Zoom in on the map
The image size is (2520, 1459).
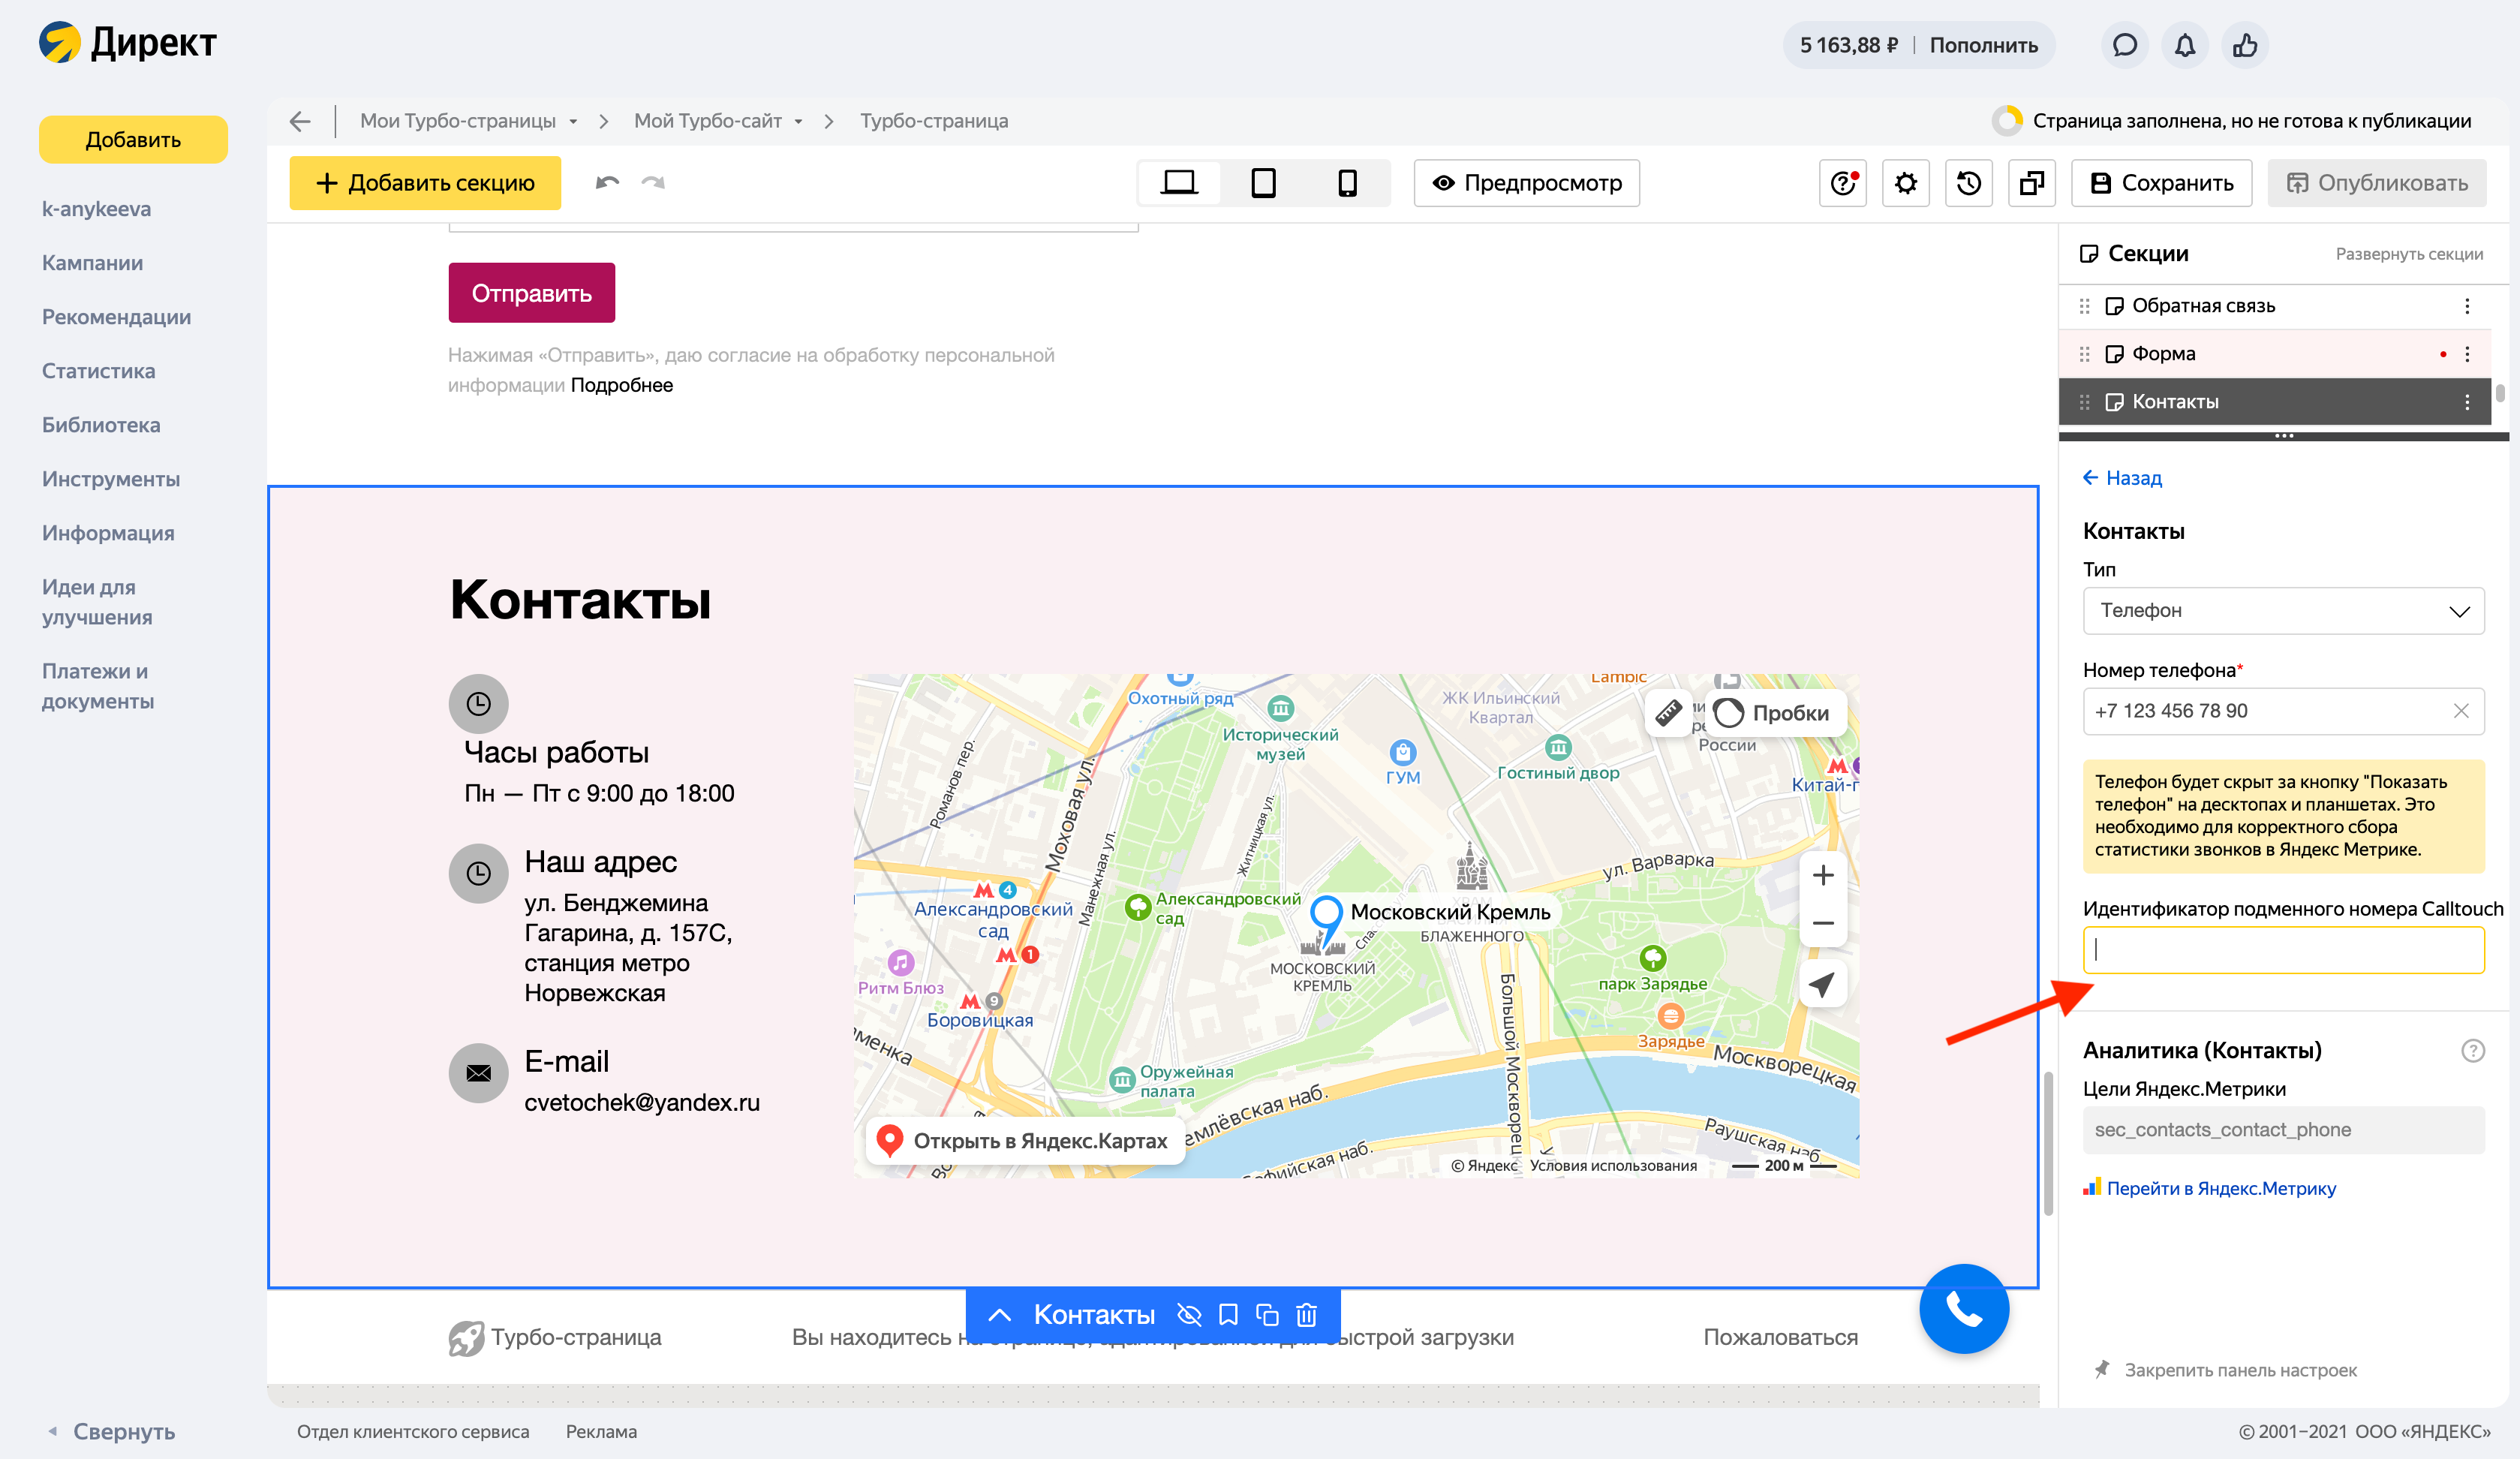coord(1822,875)
